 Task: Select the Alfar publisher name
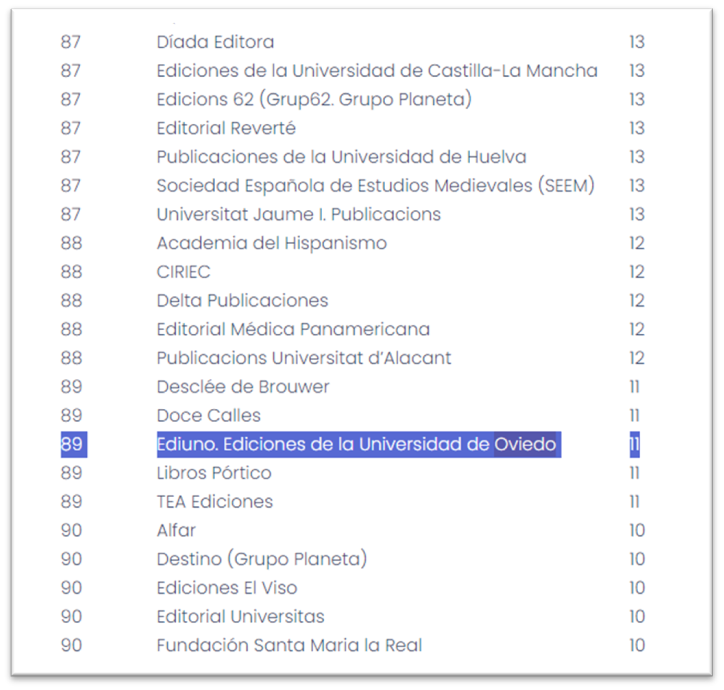tap(176, 530)
